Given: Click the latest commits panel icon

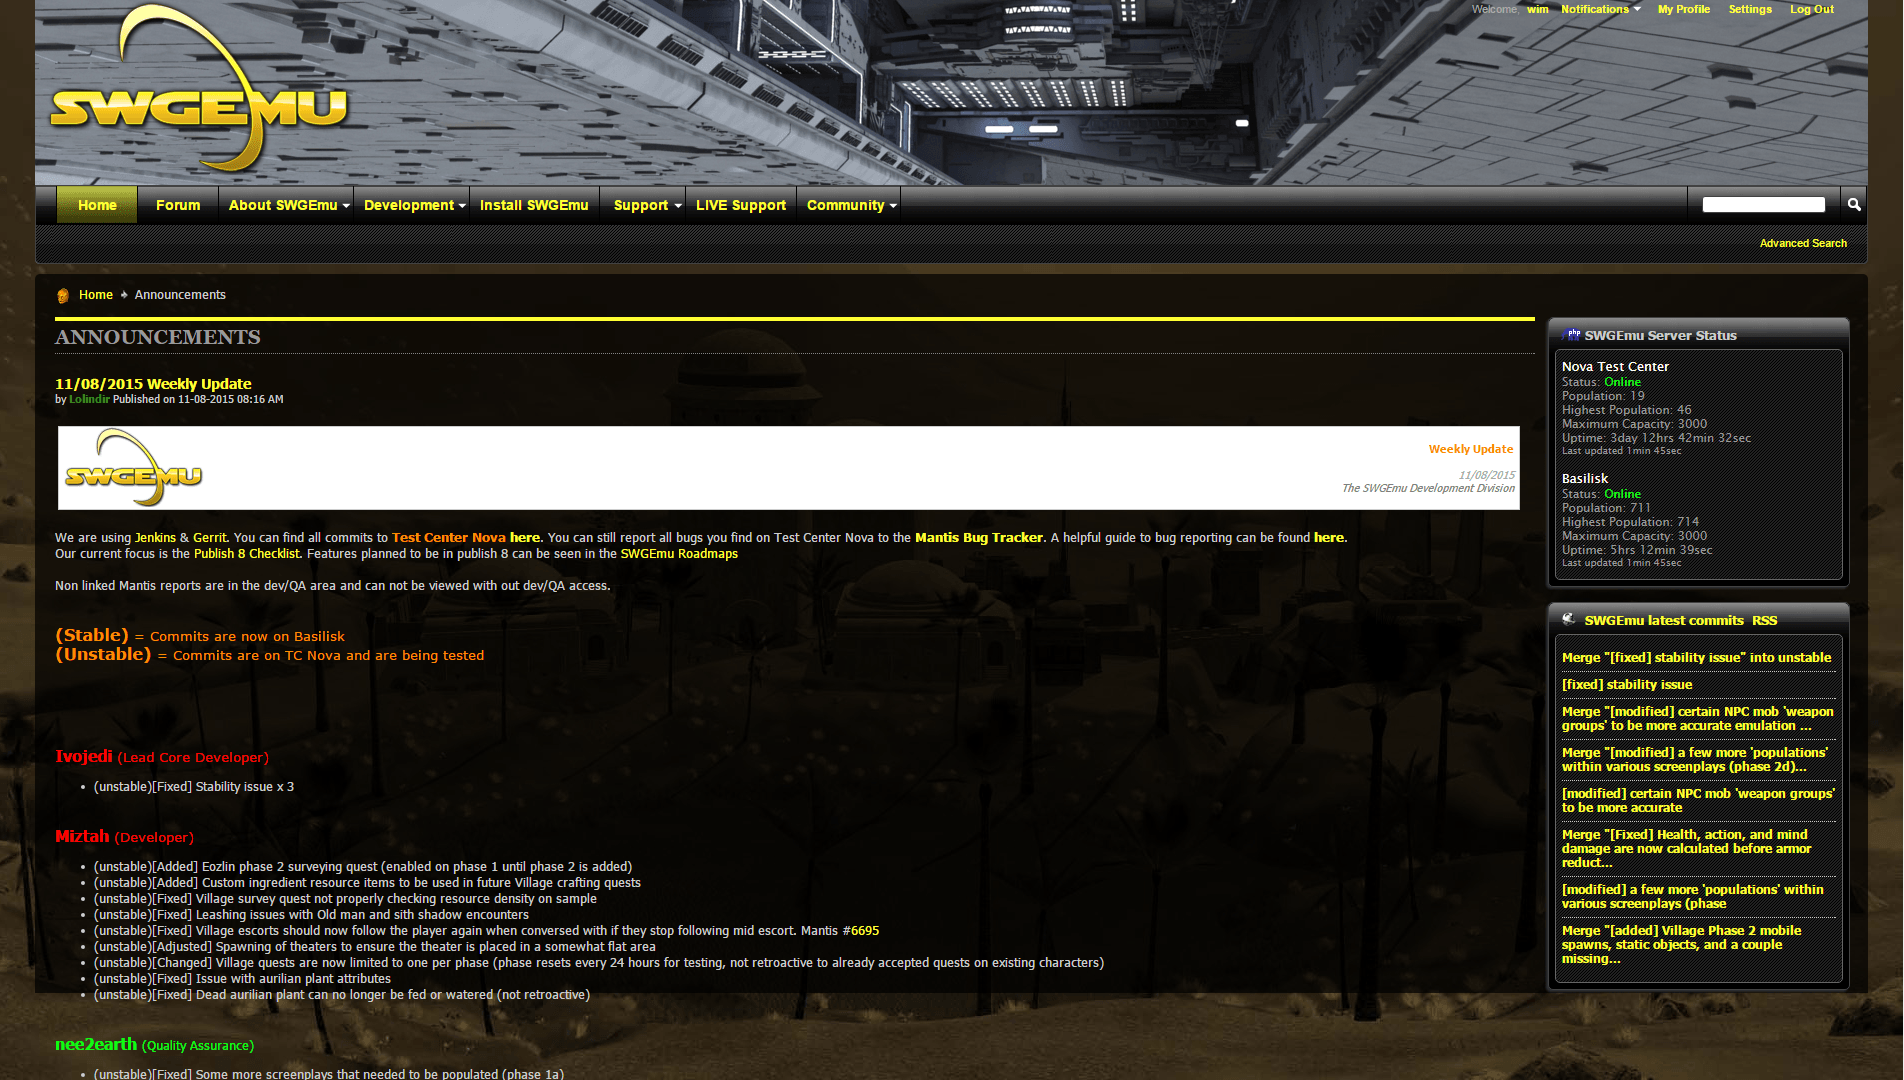Looking at the screenshot, I should tap(1569, 620).
